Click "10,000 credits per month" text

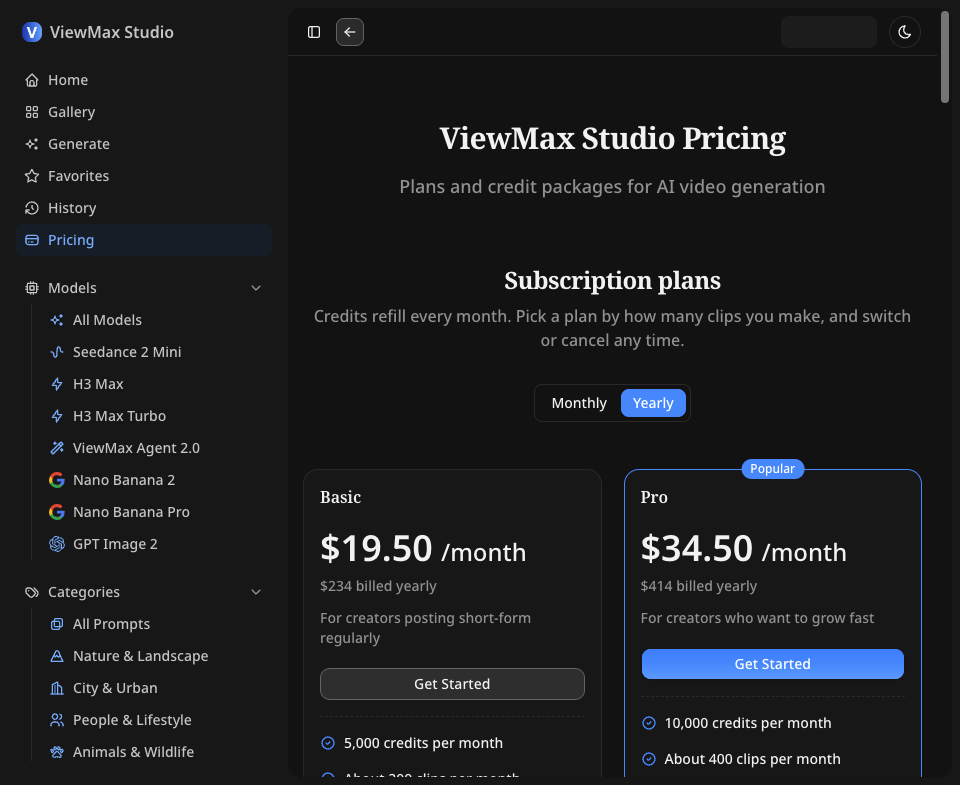(748, 723)
